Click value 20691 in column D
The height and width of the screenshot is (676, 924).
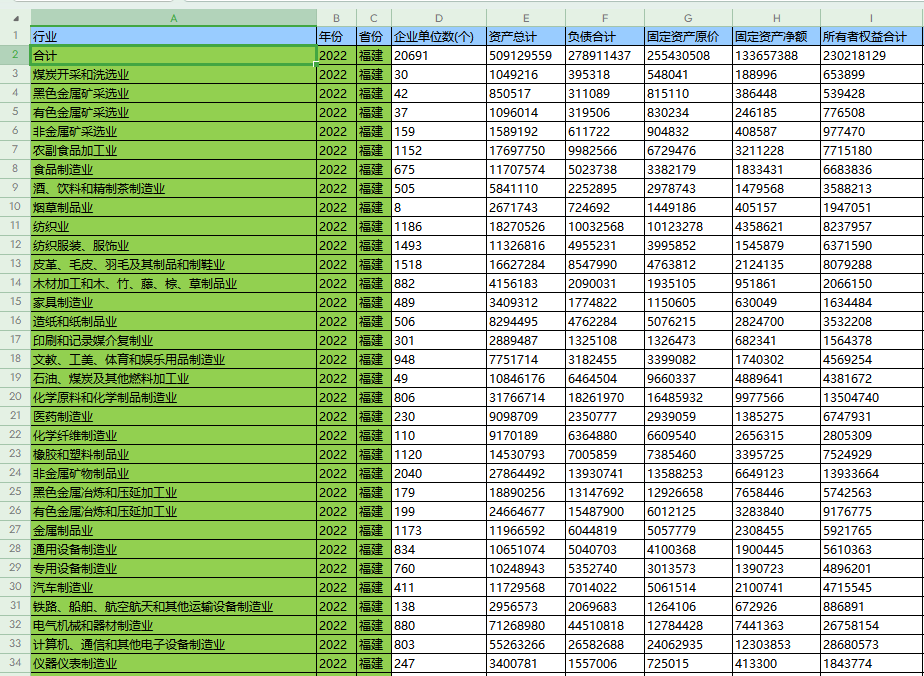click(438, 55)
